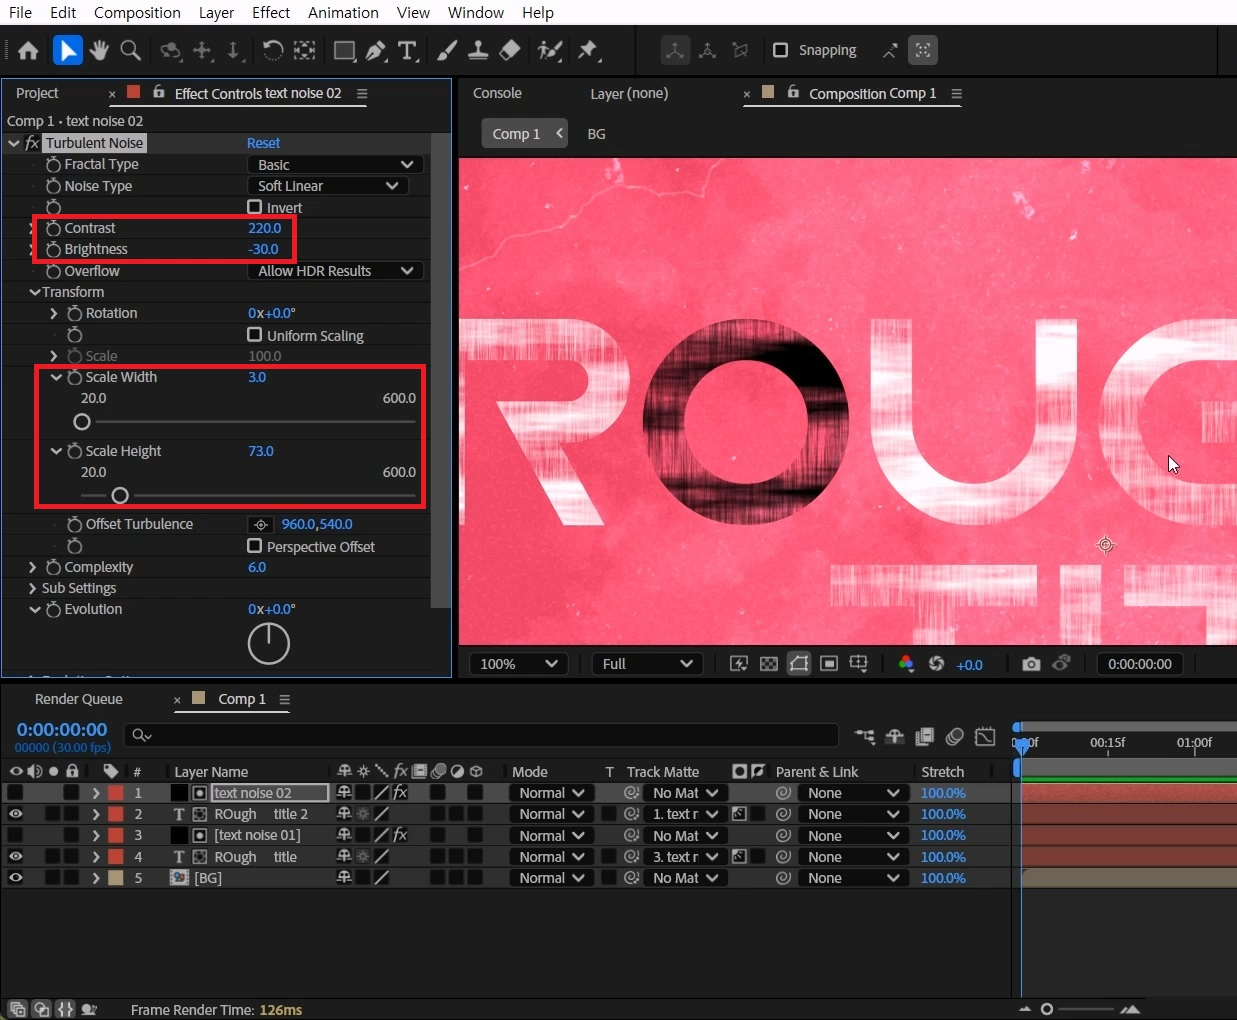Collapse the Transform group
This screenshot has width=1237, height=1020.
coord(34,292)
